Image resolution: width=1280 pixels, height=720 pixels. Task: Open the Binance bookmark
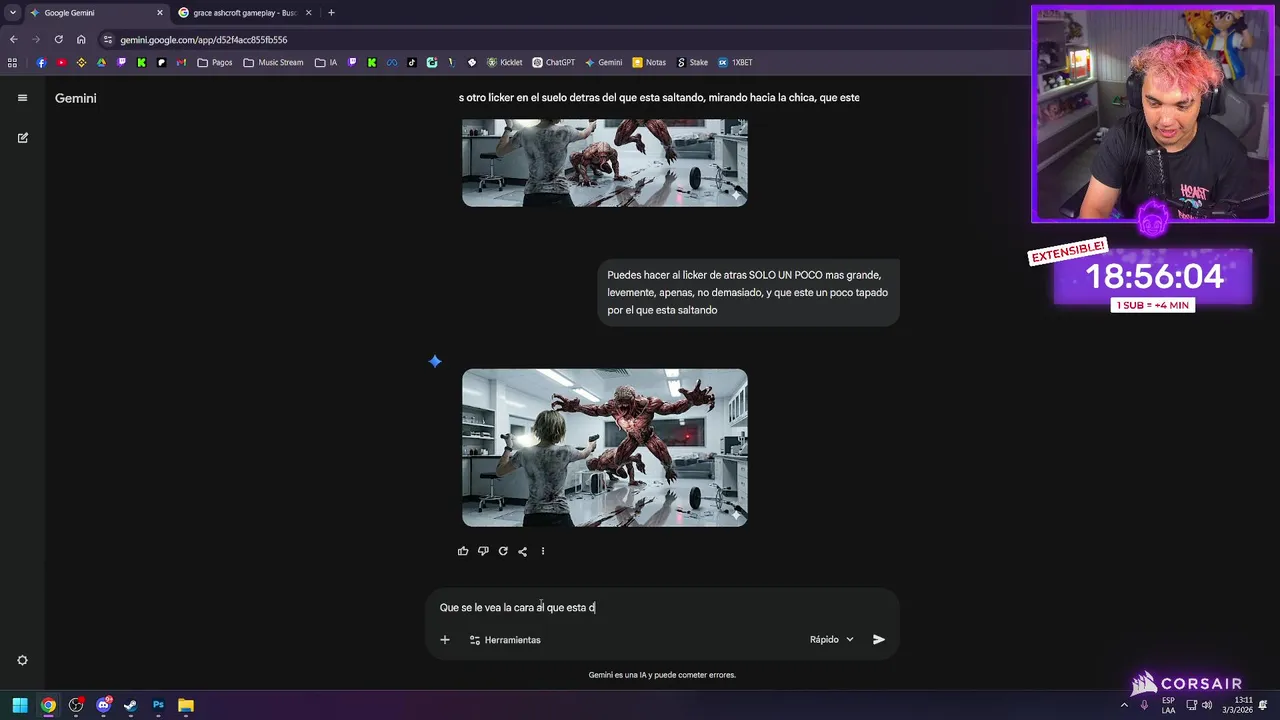(x=81, y=62)
